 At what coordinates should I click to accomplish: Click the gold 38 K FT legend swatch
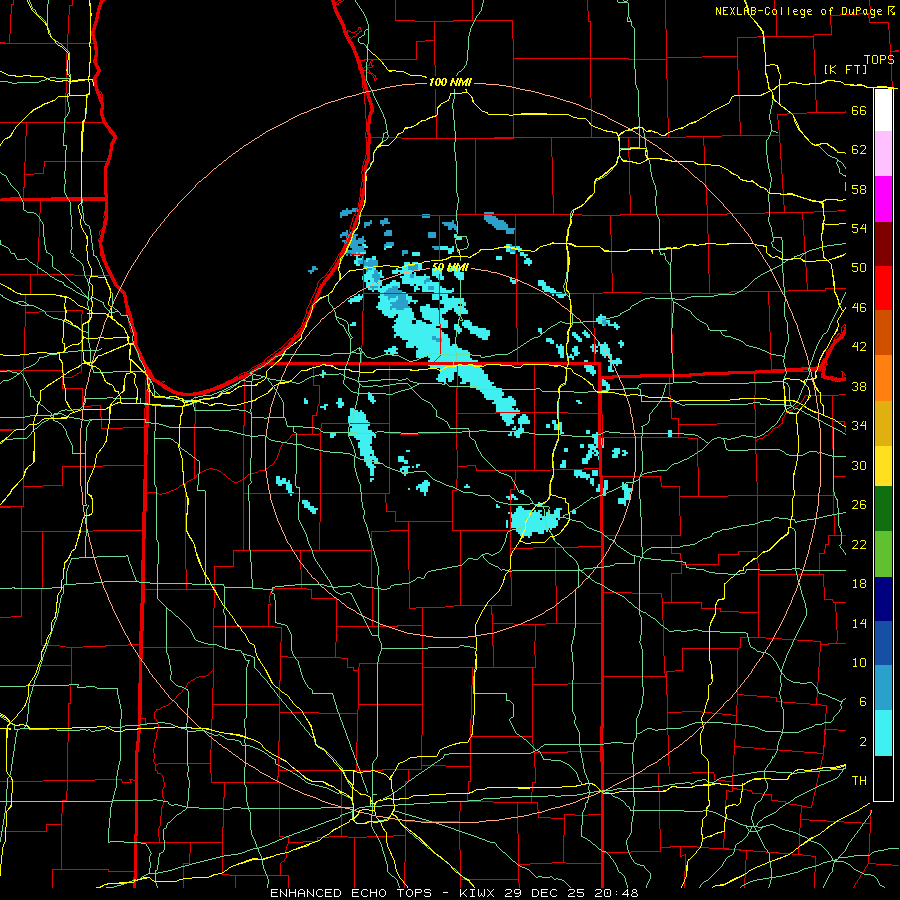[x=883, y=423]
